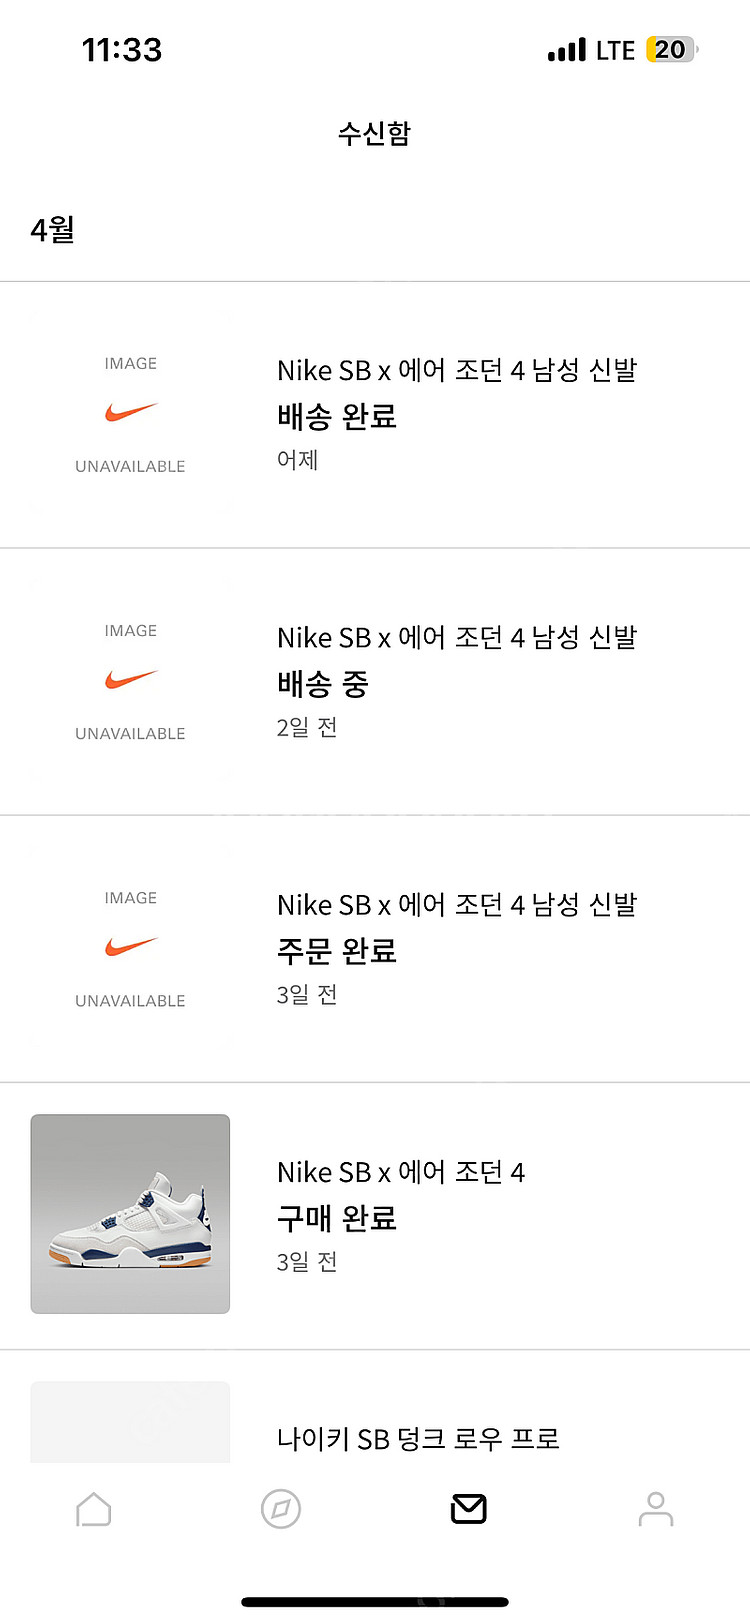Open the Home tab icon
The image size is (750, 1623).
click(94, 1509)
